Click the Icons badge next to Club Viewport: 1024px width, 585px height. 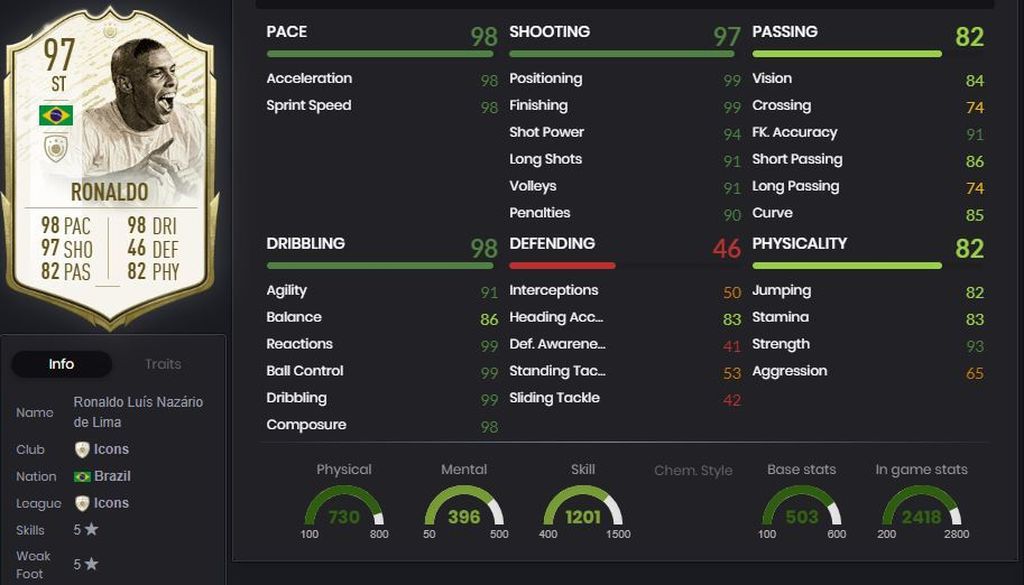pos(82,449)
